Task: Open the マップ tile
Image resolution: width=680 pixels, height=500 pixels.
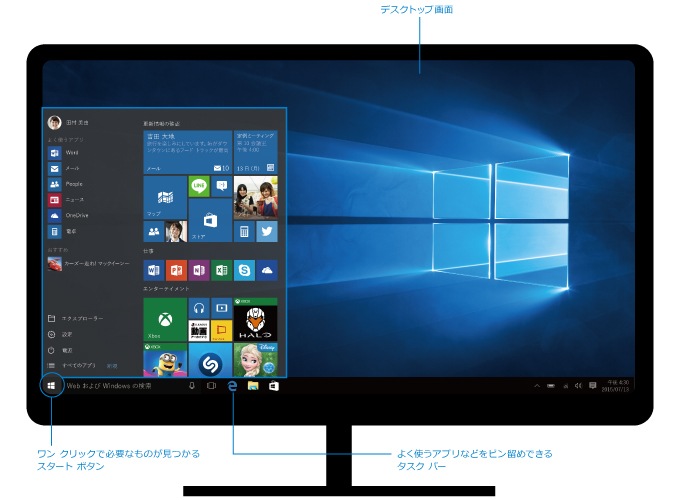Action: coord(165,197)
